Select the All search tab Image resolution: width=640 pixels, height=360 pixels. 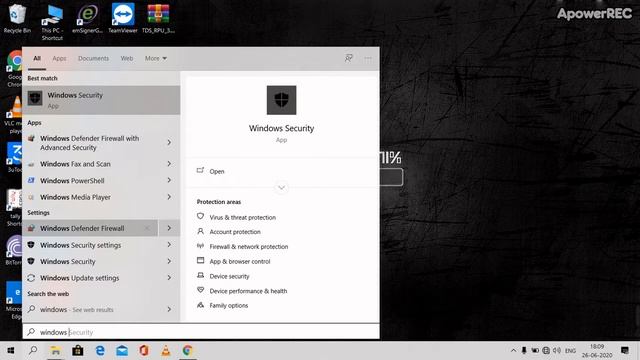[x=37, y=58]
